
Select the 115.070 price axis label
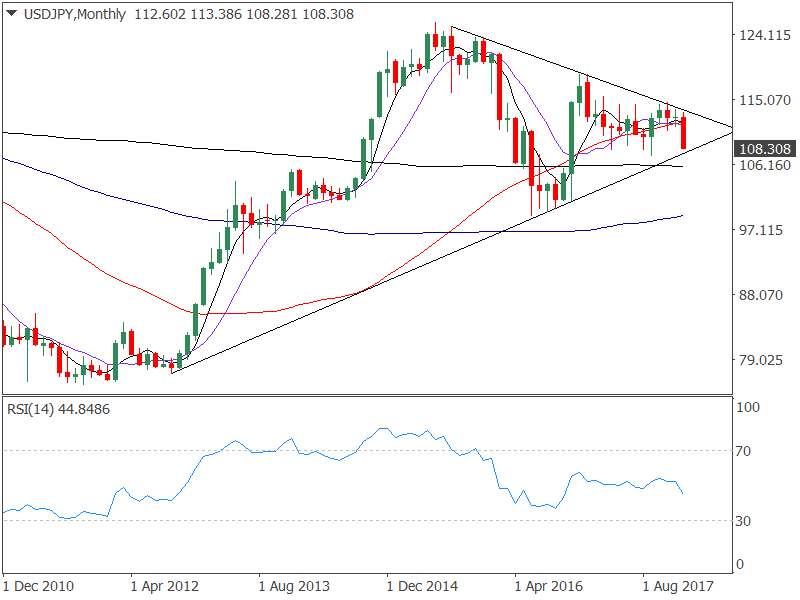point(765,100)
